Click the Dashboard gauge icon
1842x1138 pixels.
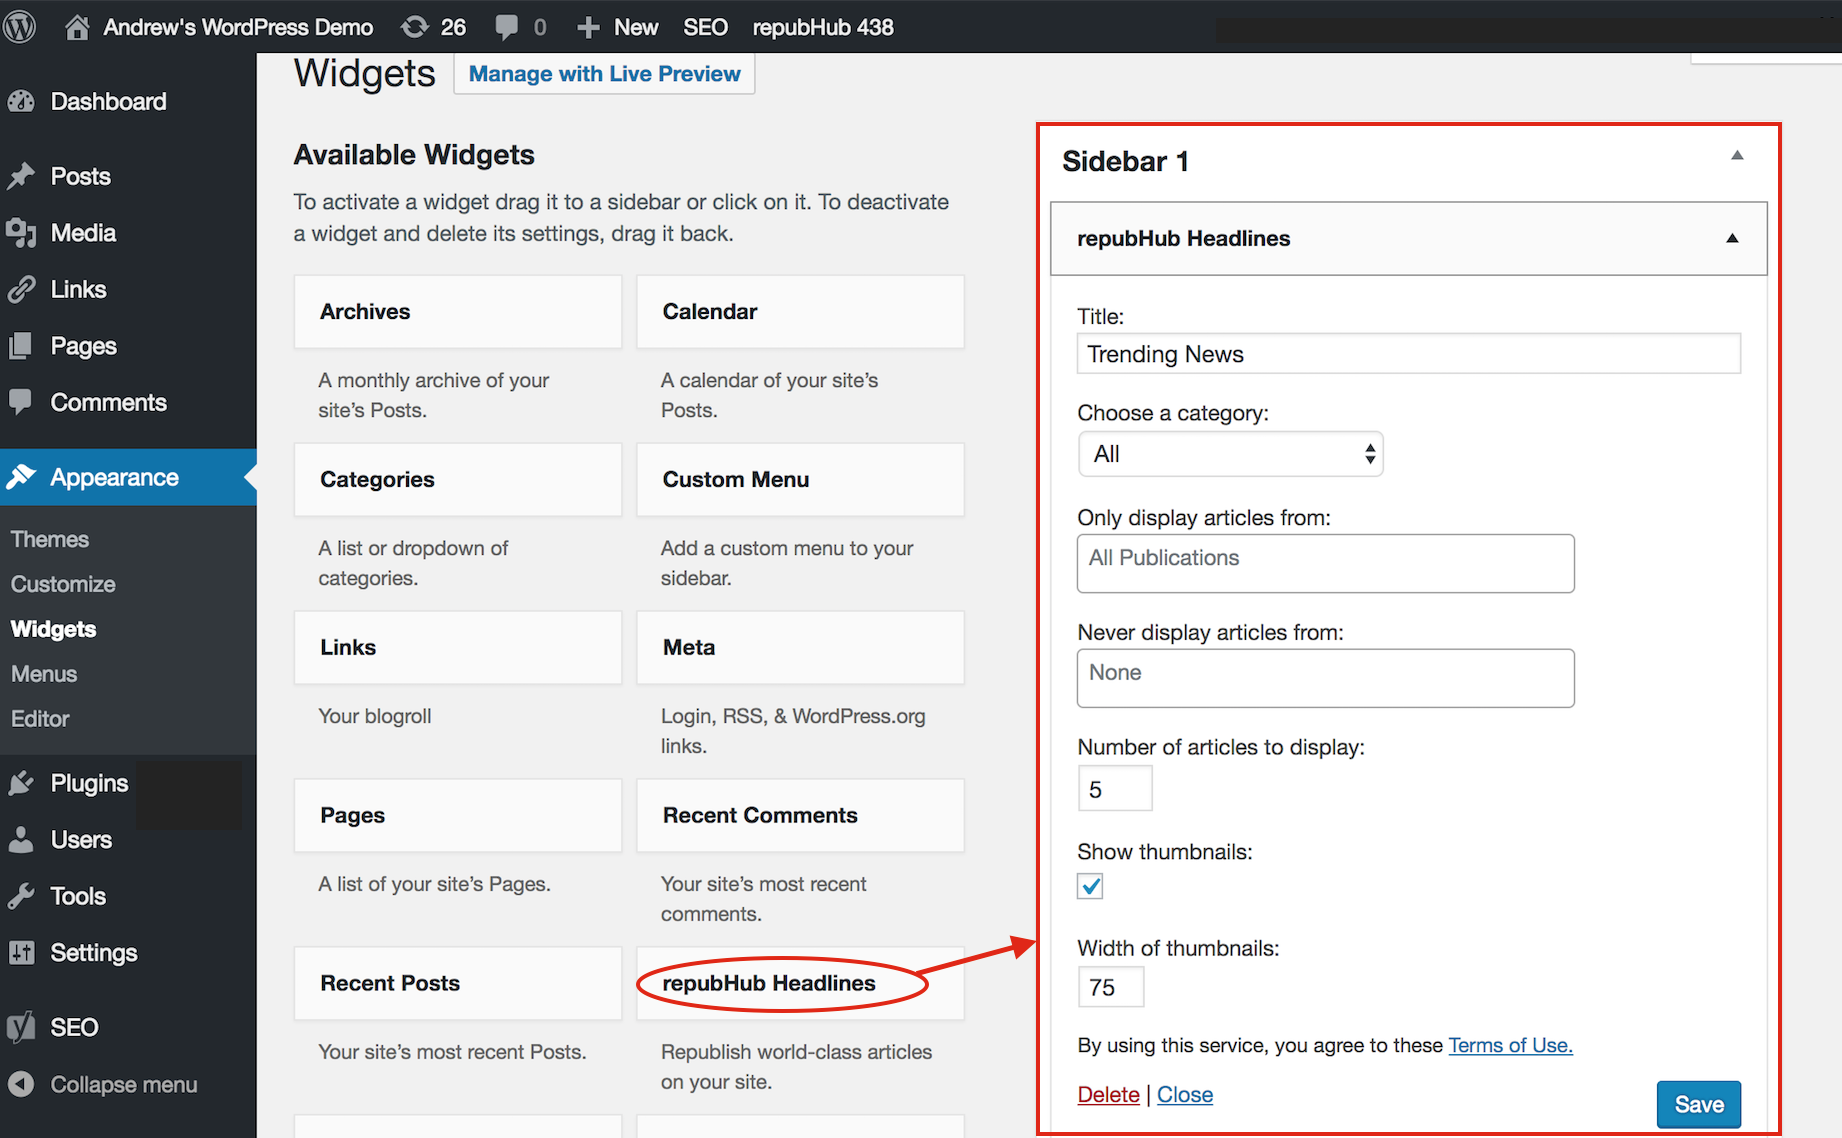(21, 101)
